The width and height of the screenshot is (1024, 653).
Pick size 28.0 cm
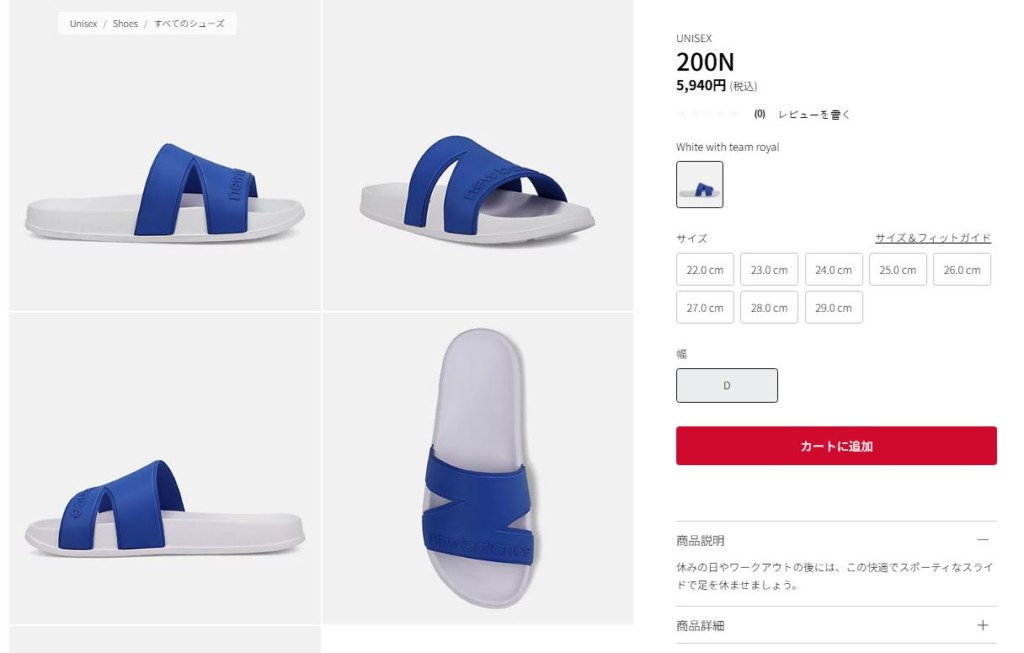[769, 308]
